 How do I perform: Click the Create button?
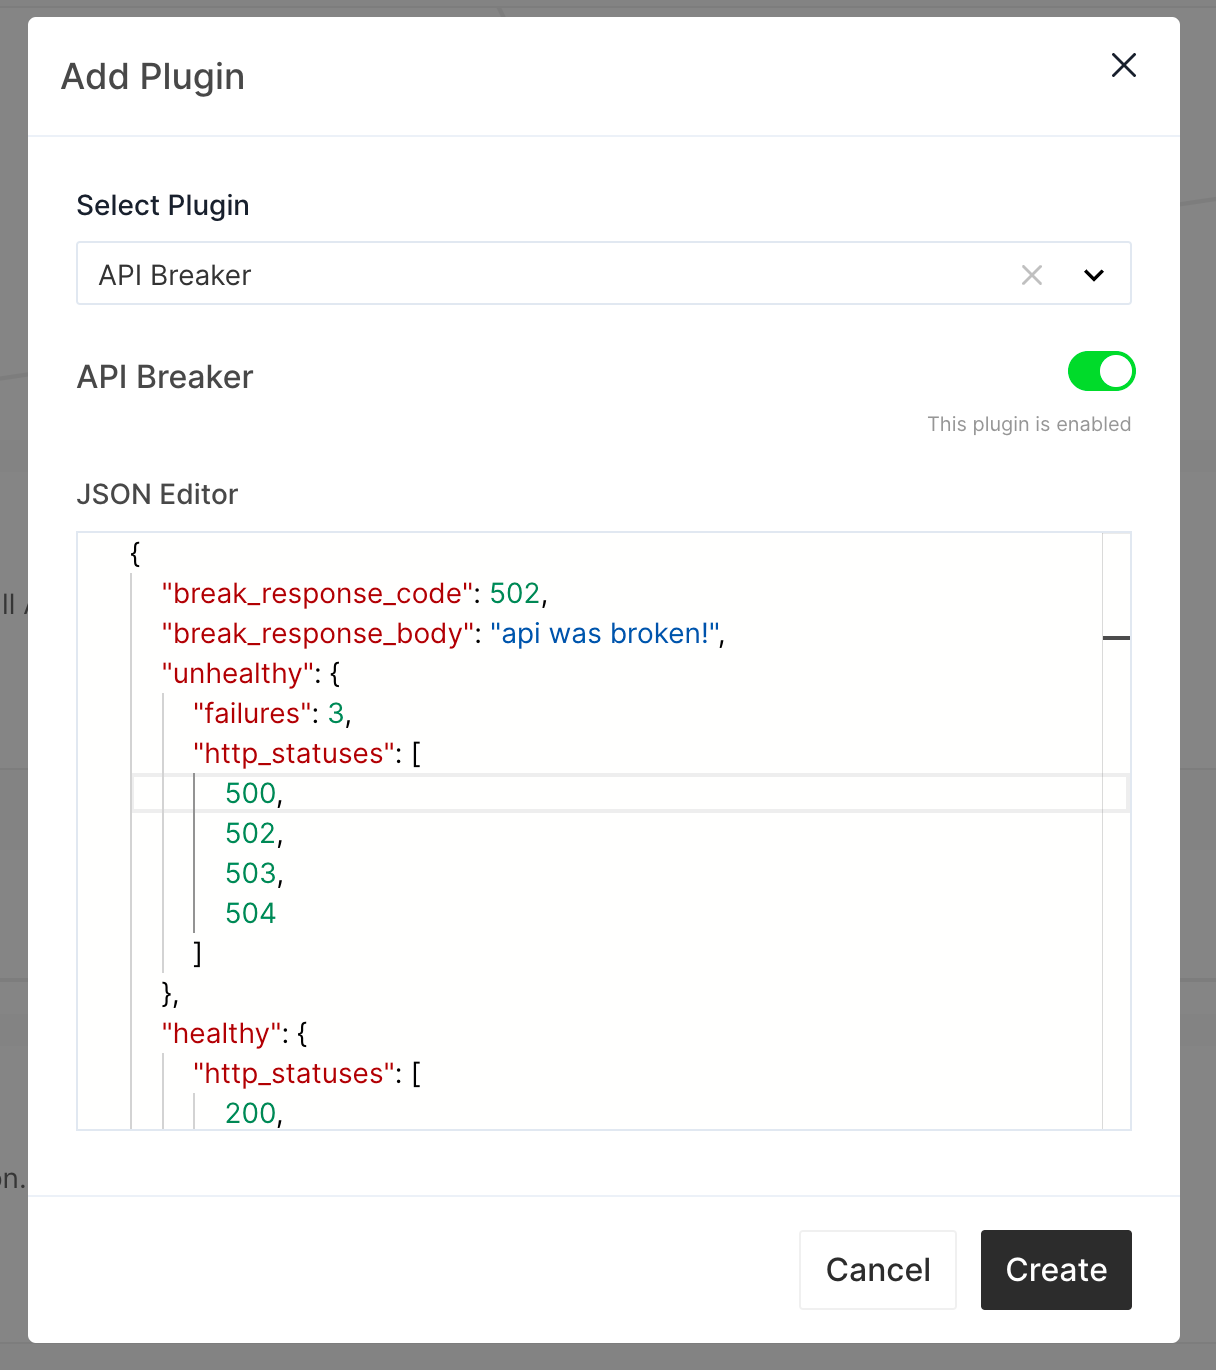pos(1055,1269)
